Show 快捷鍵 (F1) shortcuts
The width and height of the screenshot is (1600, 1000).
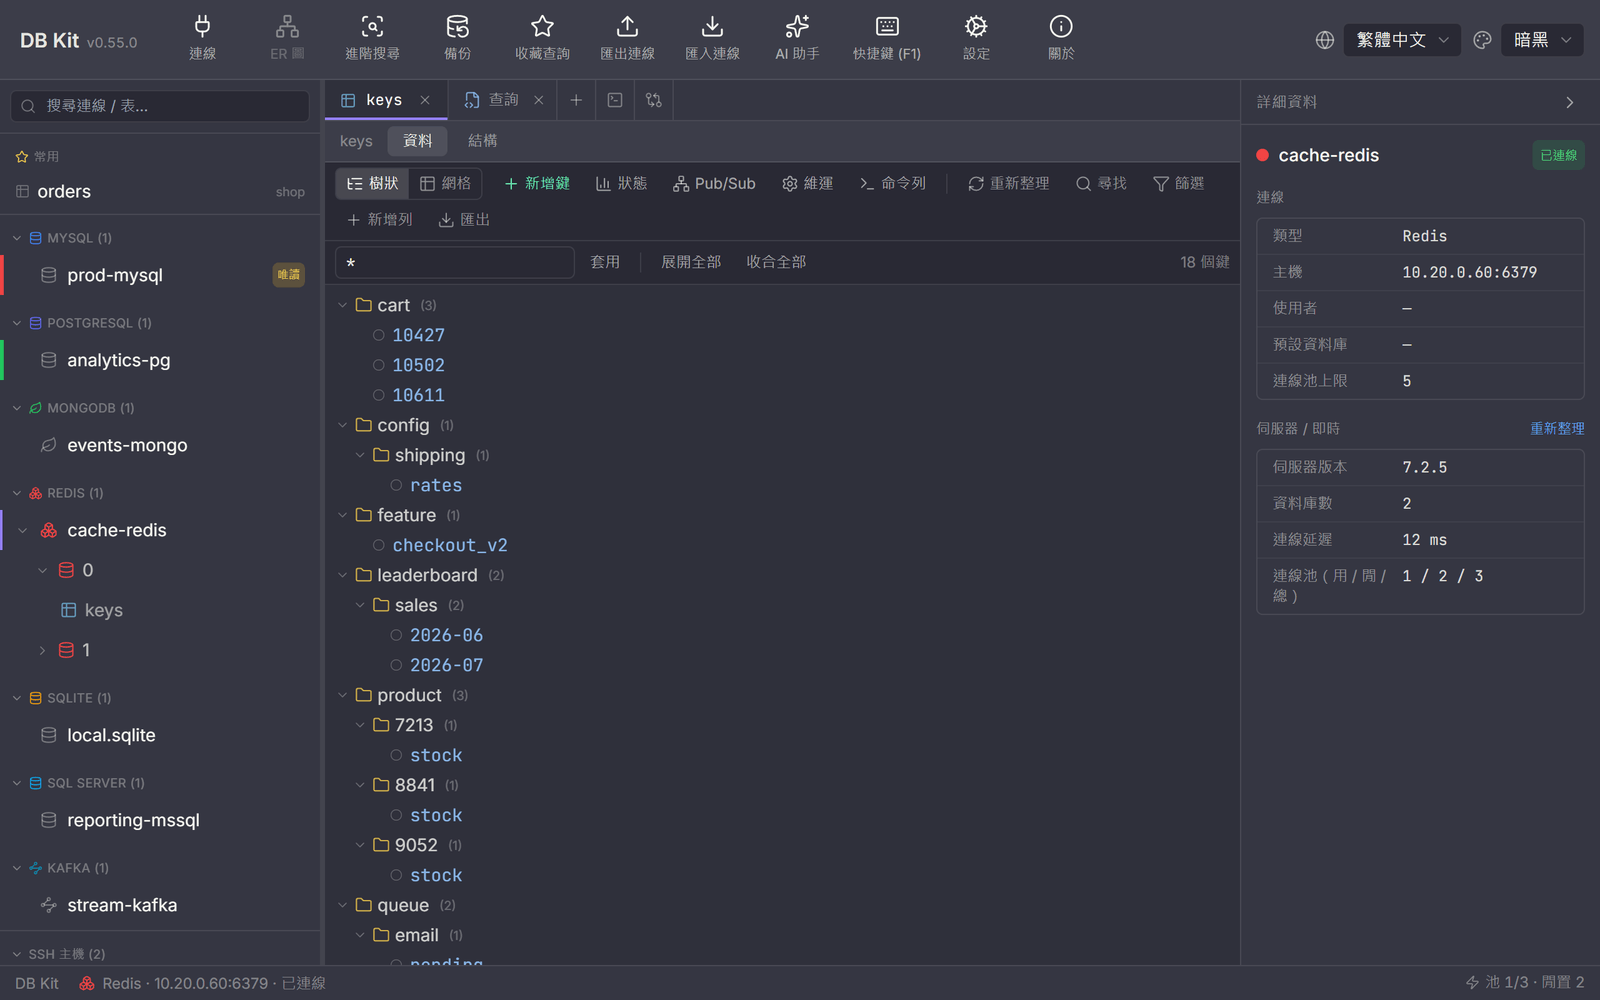click(887, 39)
